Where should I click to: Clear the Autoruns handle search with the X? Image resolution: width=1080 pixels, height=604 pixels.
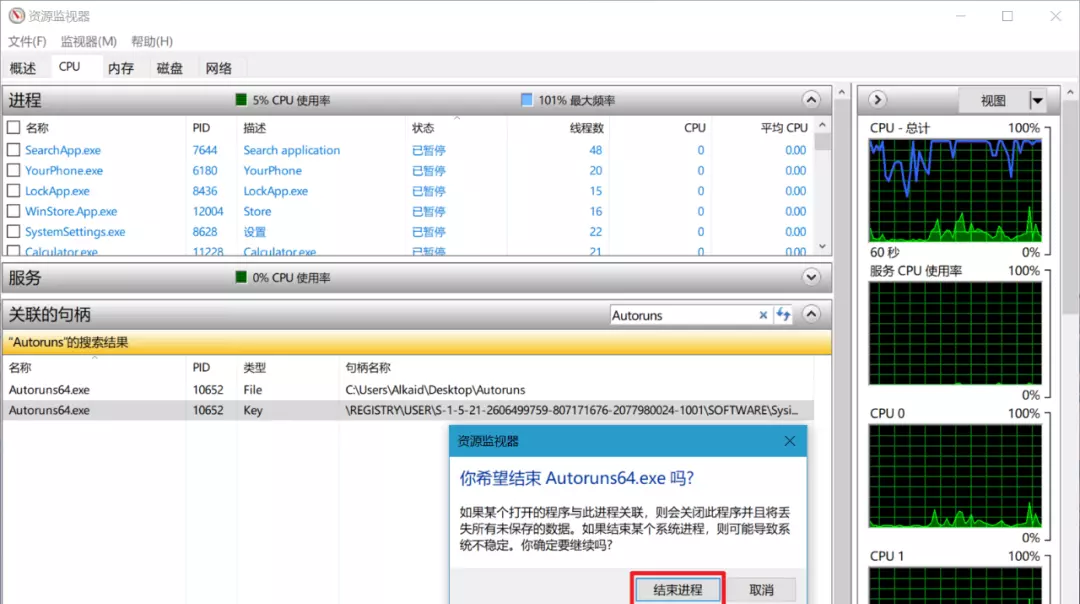(763, 315)
